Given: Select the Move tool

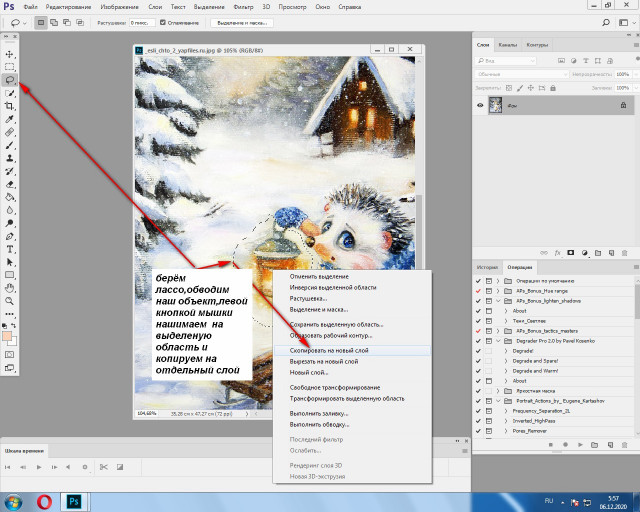Looking at the screenshot, I should tap(10, 54).
